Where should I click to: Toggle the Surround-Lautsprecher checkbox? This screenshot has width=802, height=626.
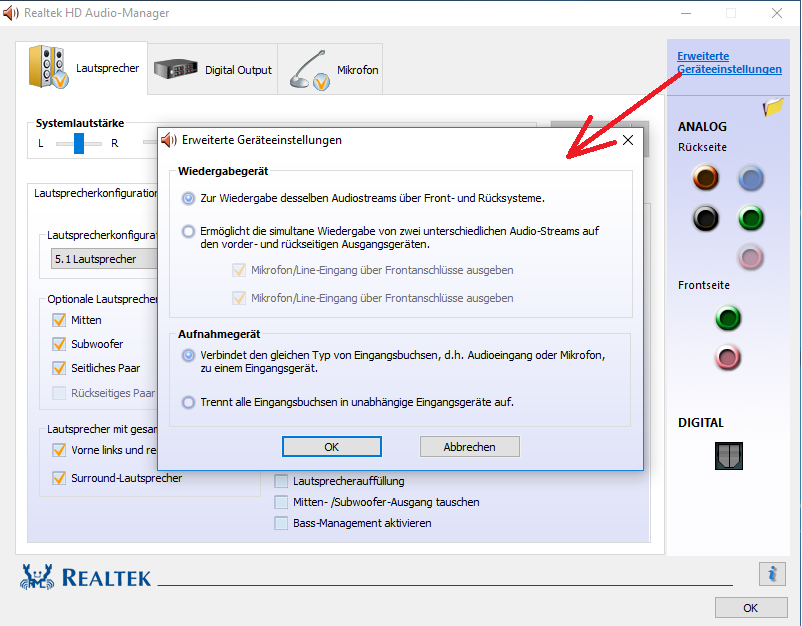[x=59, y=478]
